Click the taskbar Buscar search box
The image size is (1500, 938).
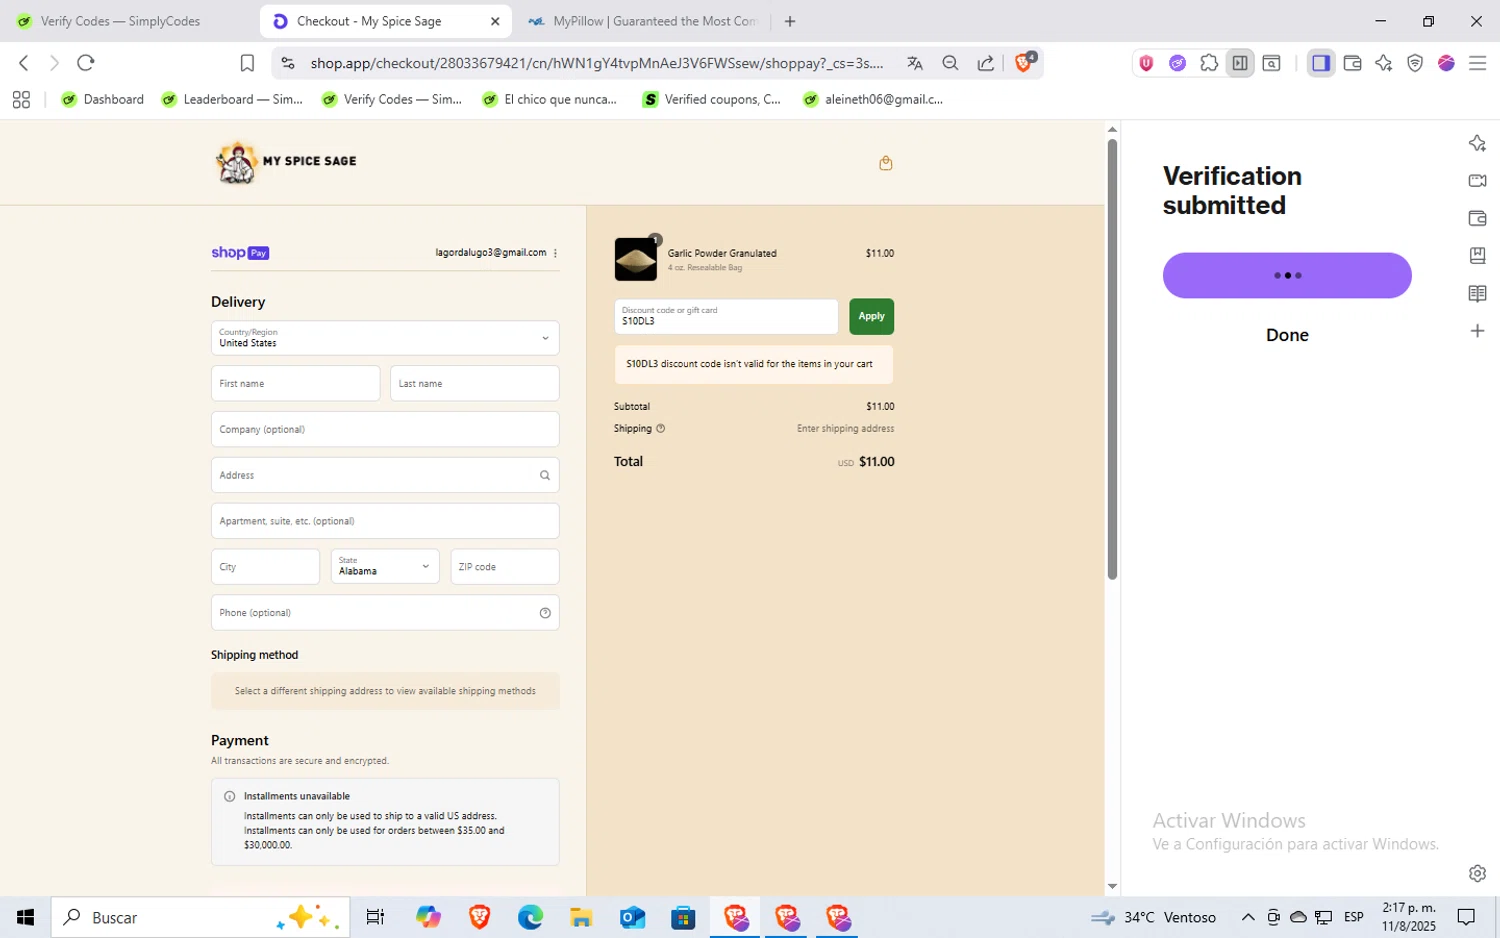tap(200, 917)
